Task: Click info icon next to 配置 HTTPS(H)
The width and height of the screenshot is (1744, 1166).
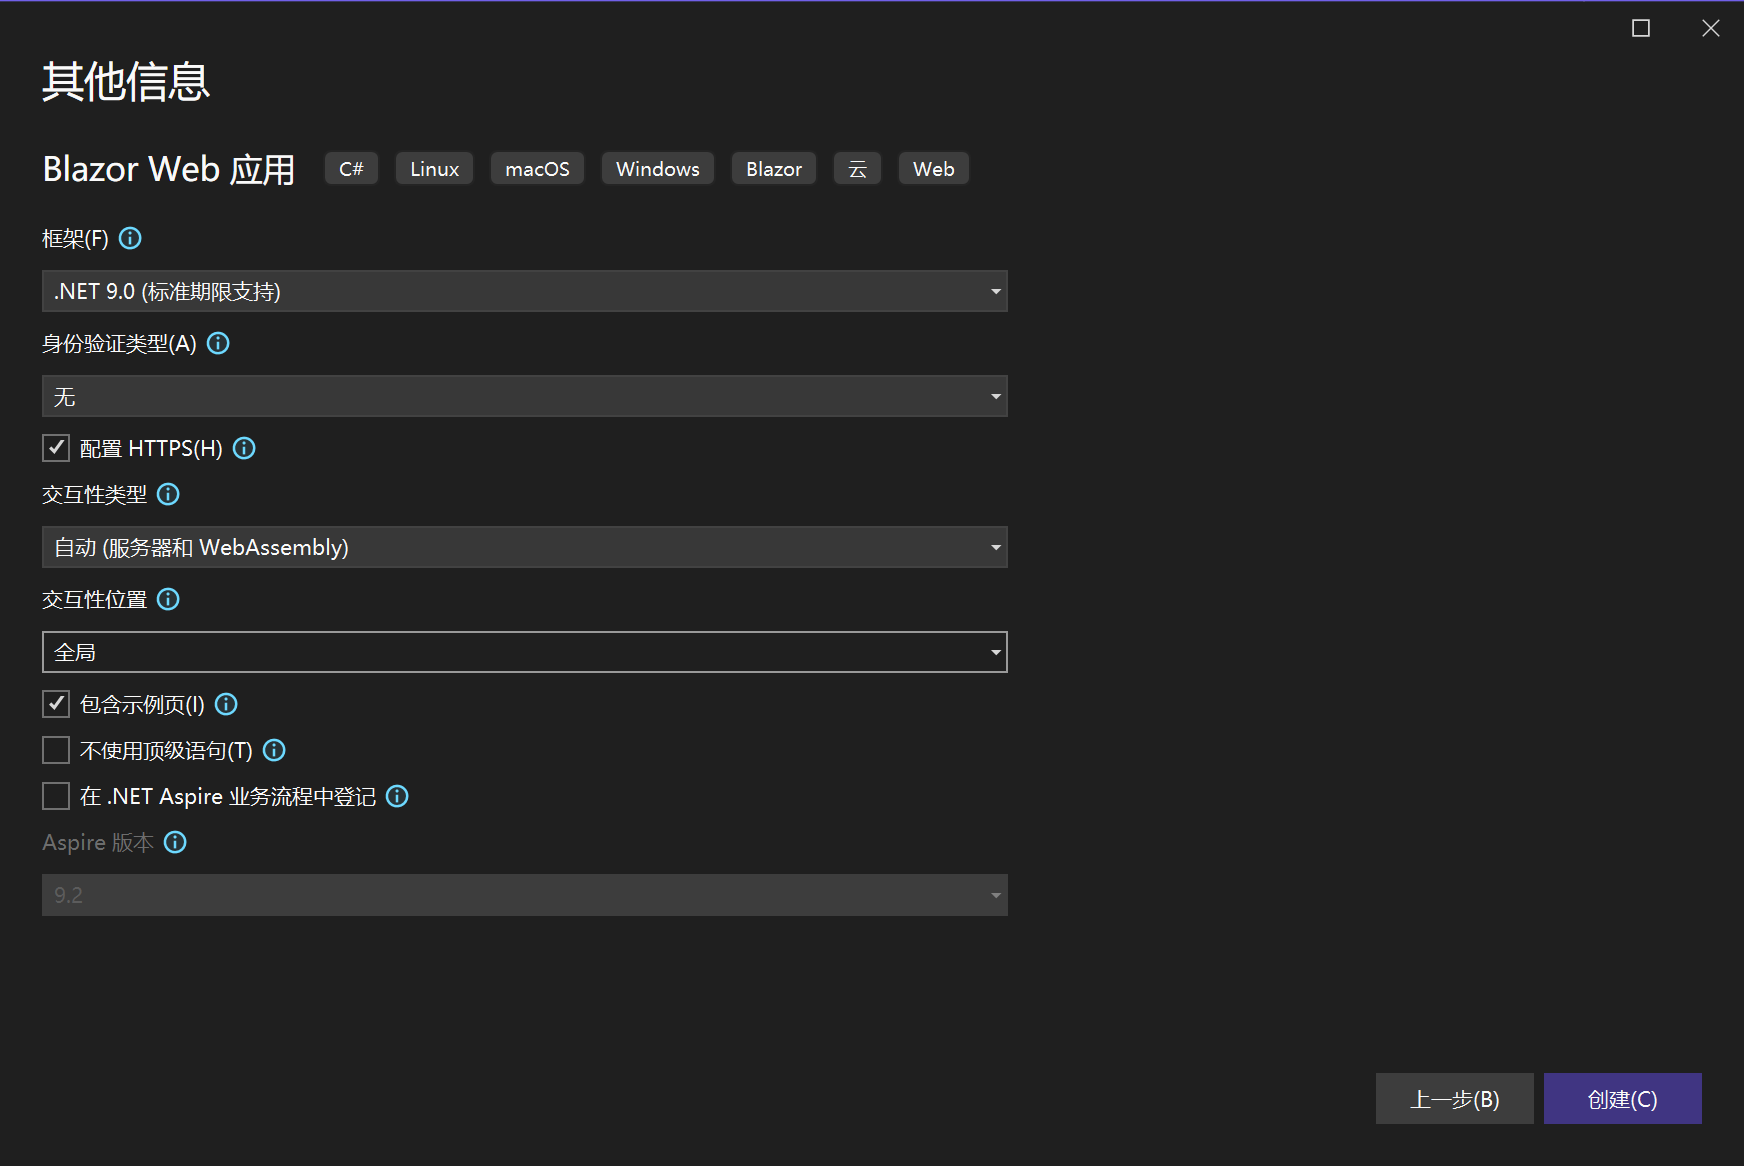Action: pyautogui.click(x=244, y=448)
